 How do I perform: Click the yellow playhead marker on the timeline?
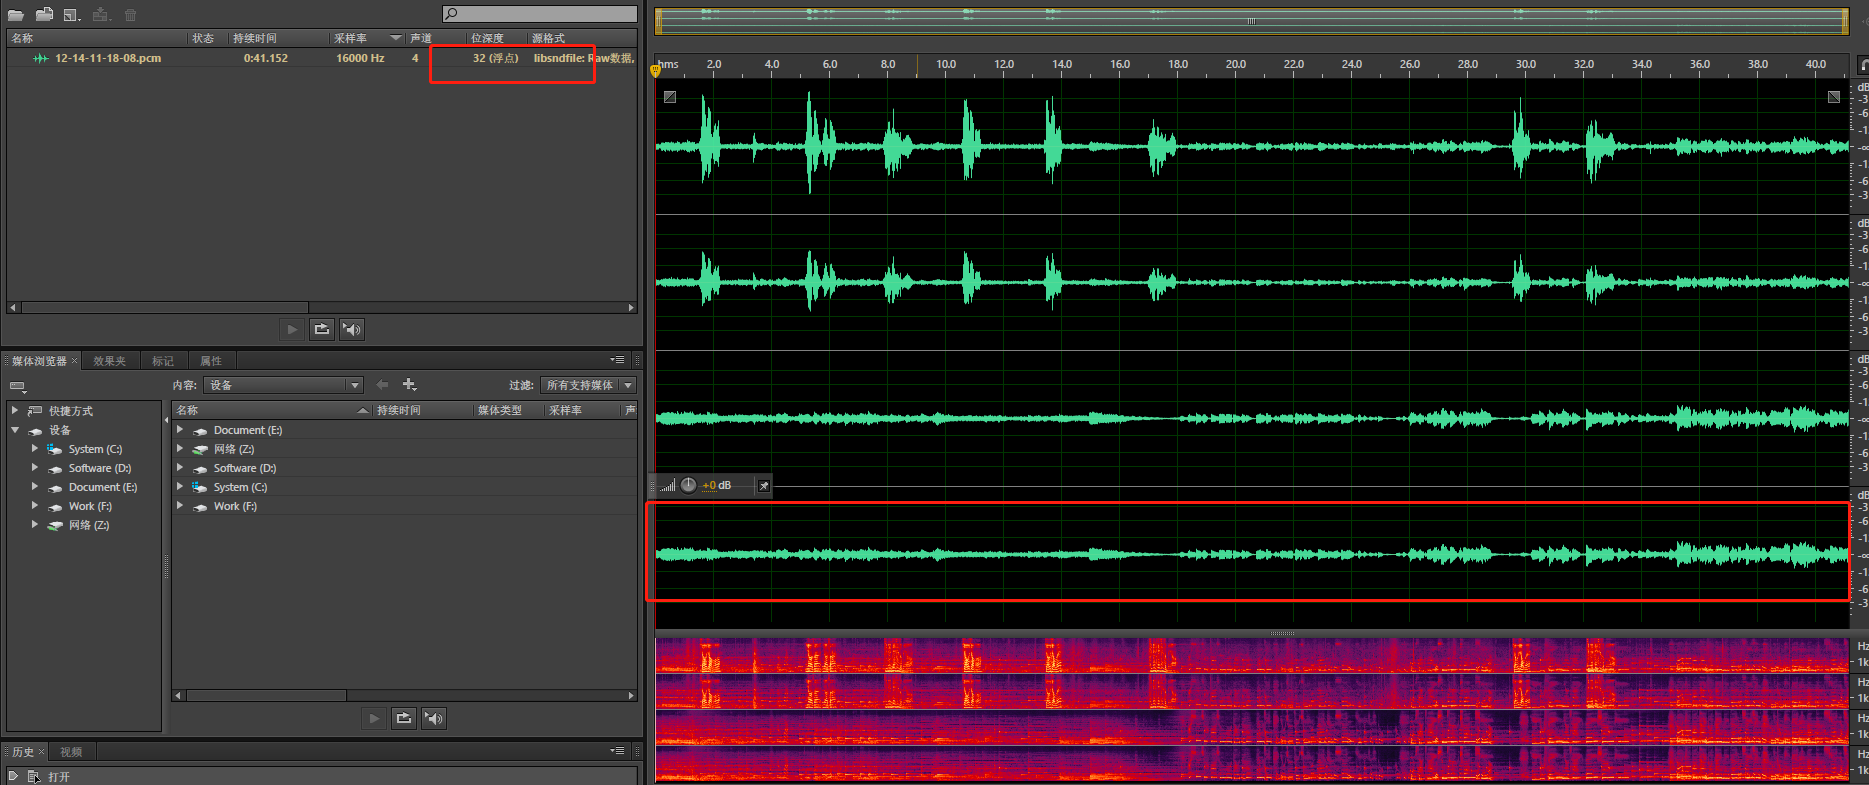coord(656,70)
